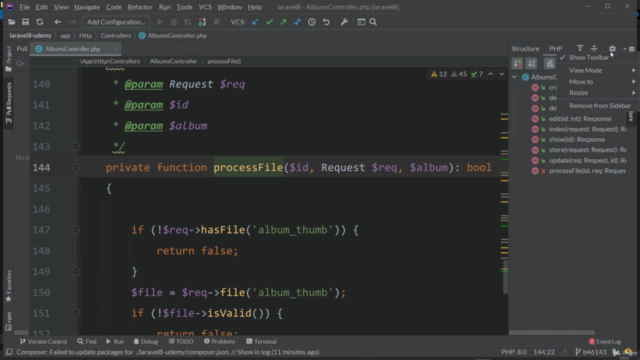Expand the View Mode submenu
Image resolution: width=640 pixels, height=360 pixels.
pyautogui.click(x=596, y=70)
